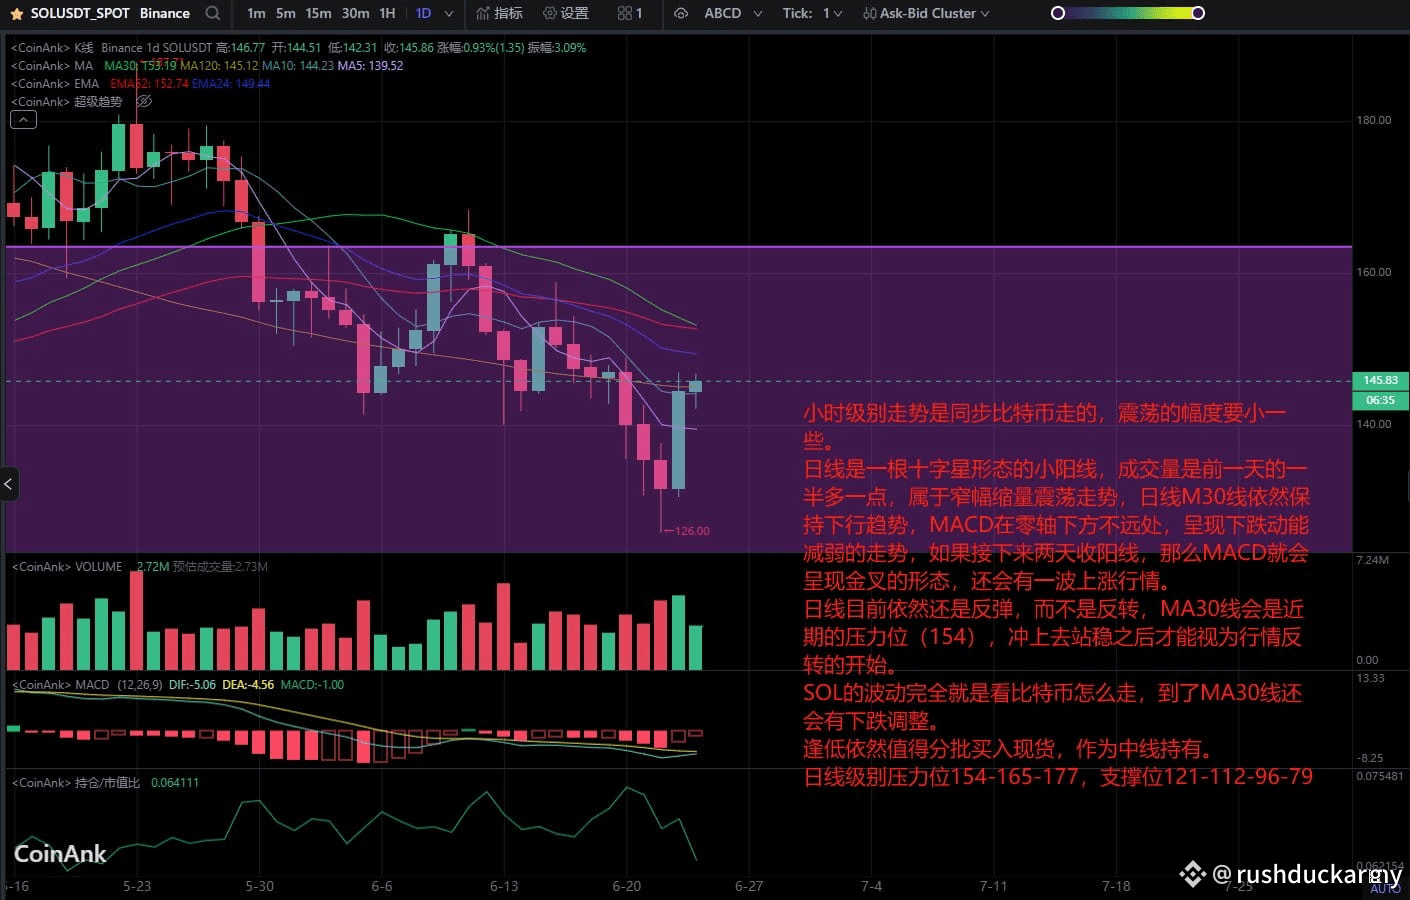
Task: Click the MA5: 139.52 legend value
Action: tap(370, 66)
